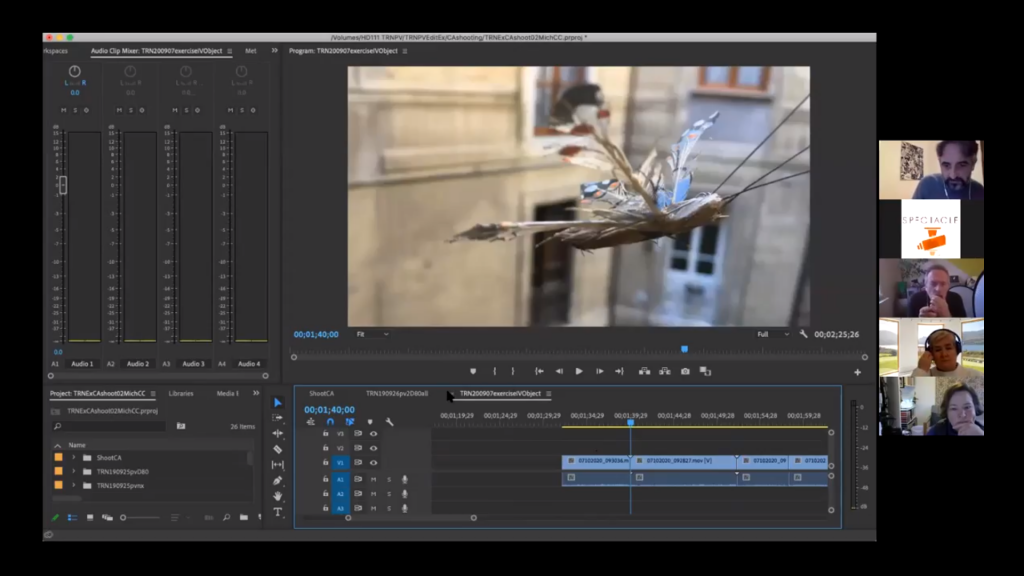Click the Audio 1 fader handle
Screen dimensions: 1024x576
[63, 184]
